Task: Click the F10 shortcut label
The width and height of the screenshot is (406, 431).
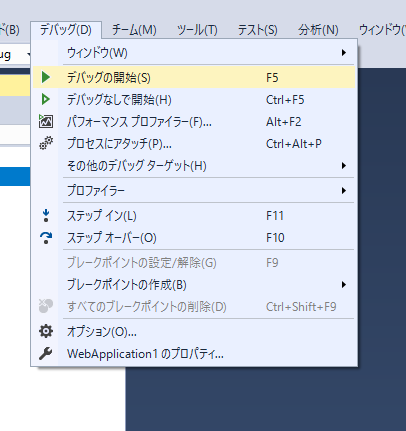Action: coord(275,238)
